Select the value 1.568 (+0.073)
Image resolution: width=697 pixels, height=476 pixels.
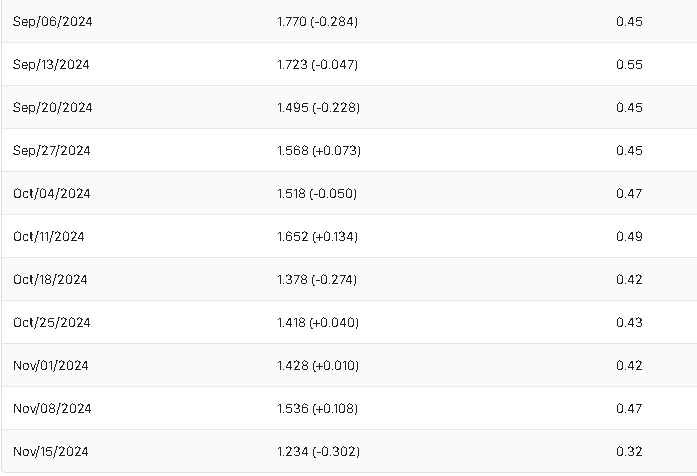tap(319, 150)
